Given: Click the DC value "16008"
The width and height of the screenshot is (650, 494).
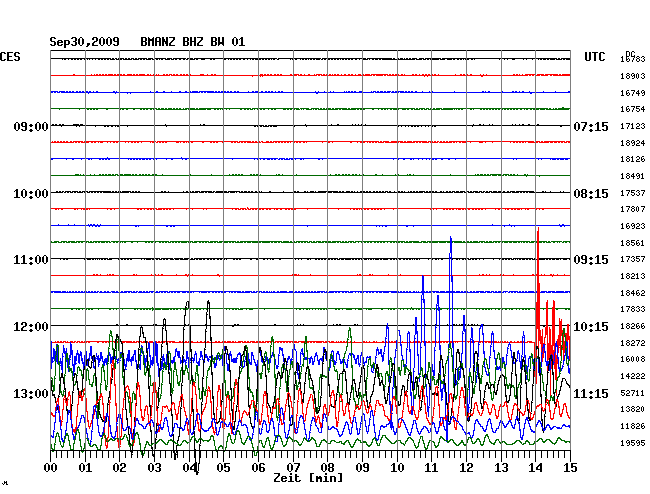Looking at the screenshot, I should (633, 359).
